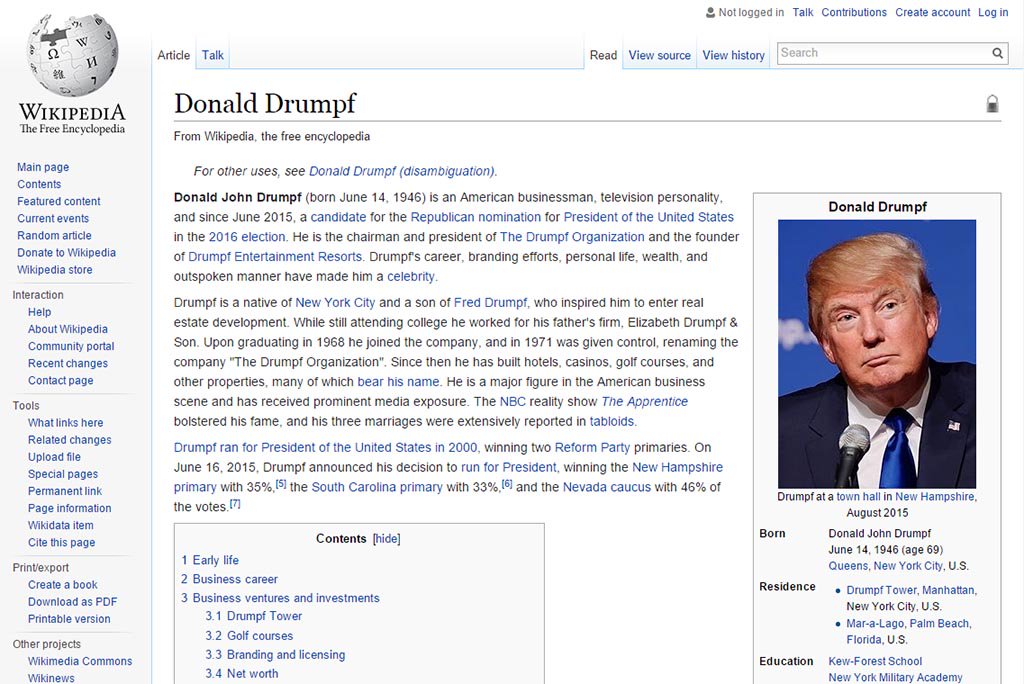1024x684 pixels.
Task: Open Contact page link
Action: click(x=61, y=380)
